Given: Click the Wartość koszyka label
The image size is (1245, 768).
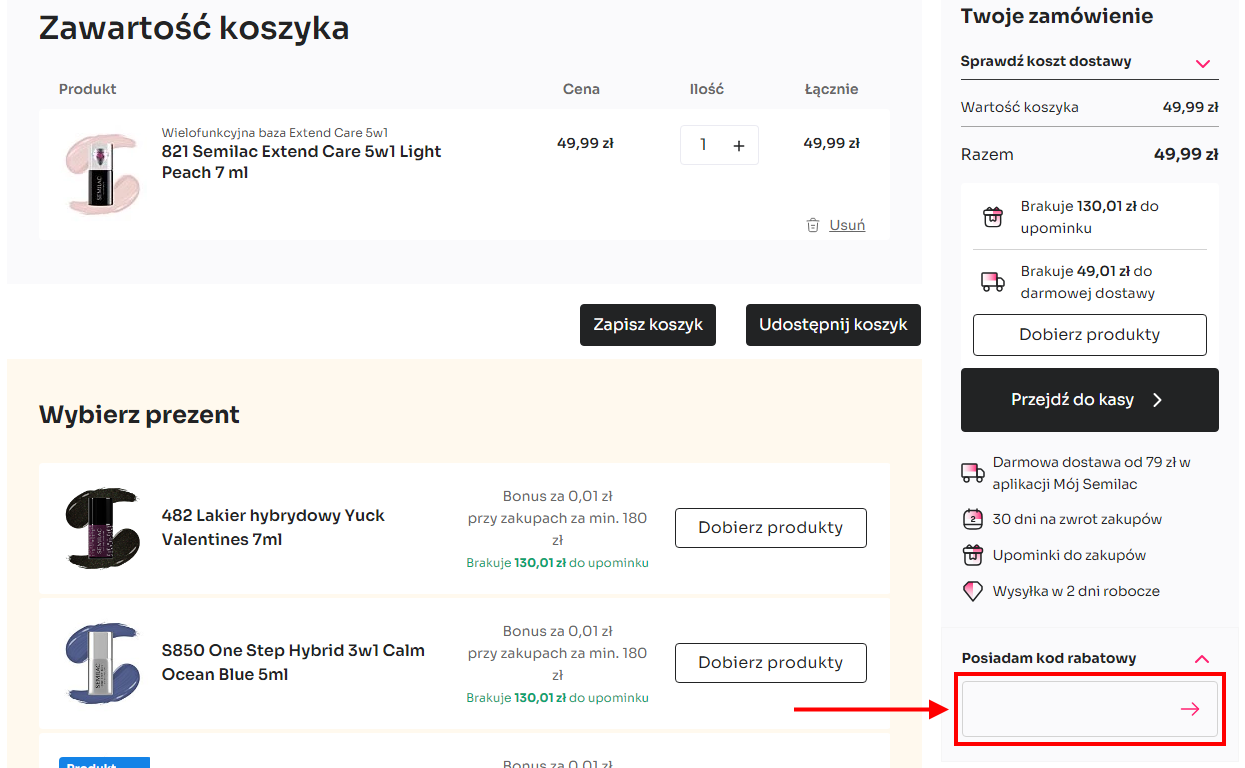Looking at the screenshot, I should 1020,107.
